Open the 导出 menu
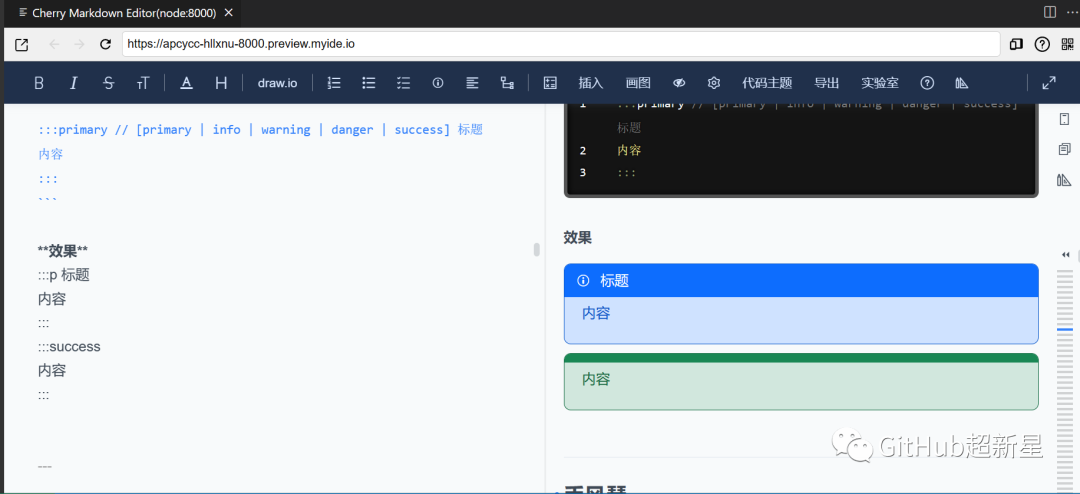1080x494 pixels. coord(827,83)
